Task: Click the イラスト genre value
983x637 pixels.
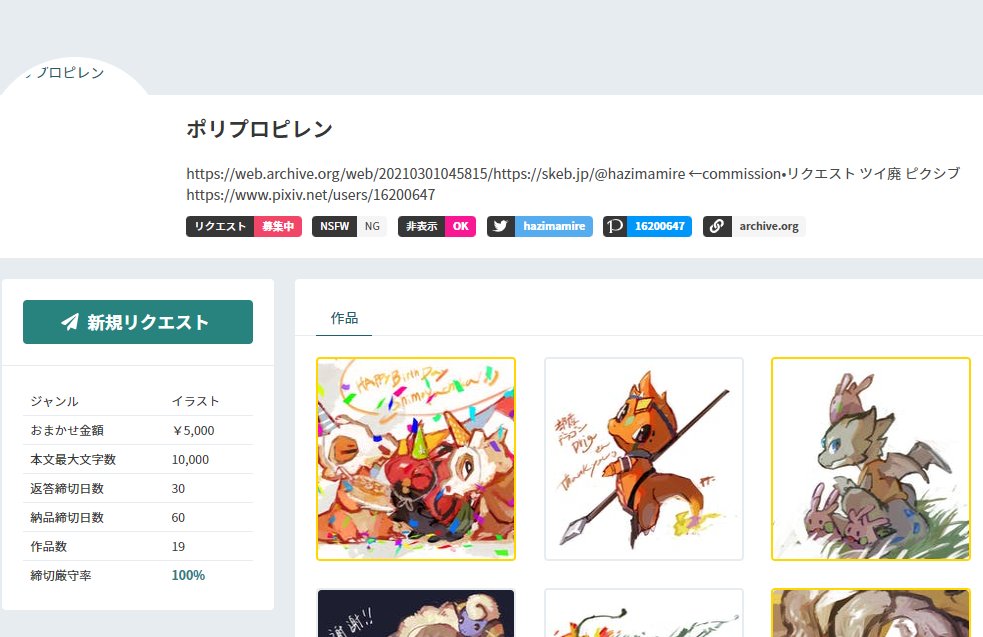Action: click(196, 401)
